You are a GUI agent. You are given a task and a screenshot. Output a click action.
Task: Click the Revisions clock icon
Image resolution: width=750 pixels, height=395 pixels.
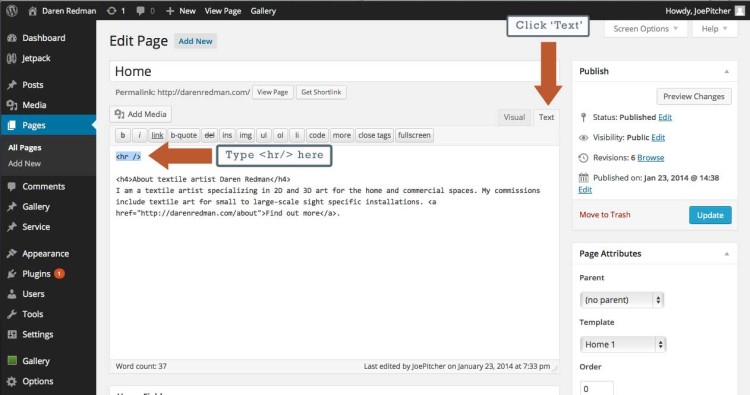pyautogui.click(x=583, y=158)
